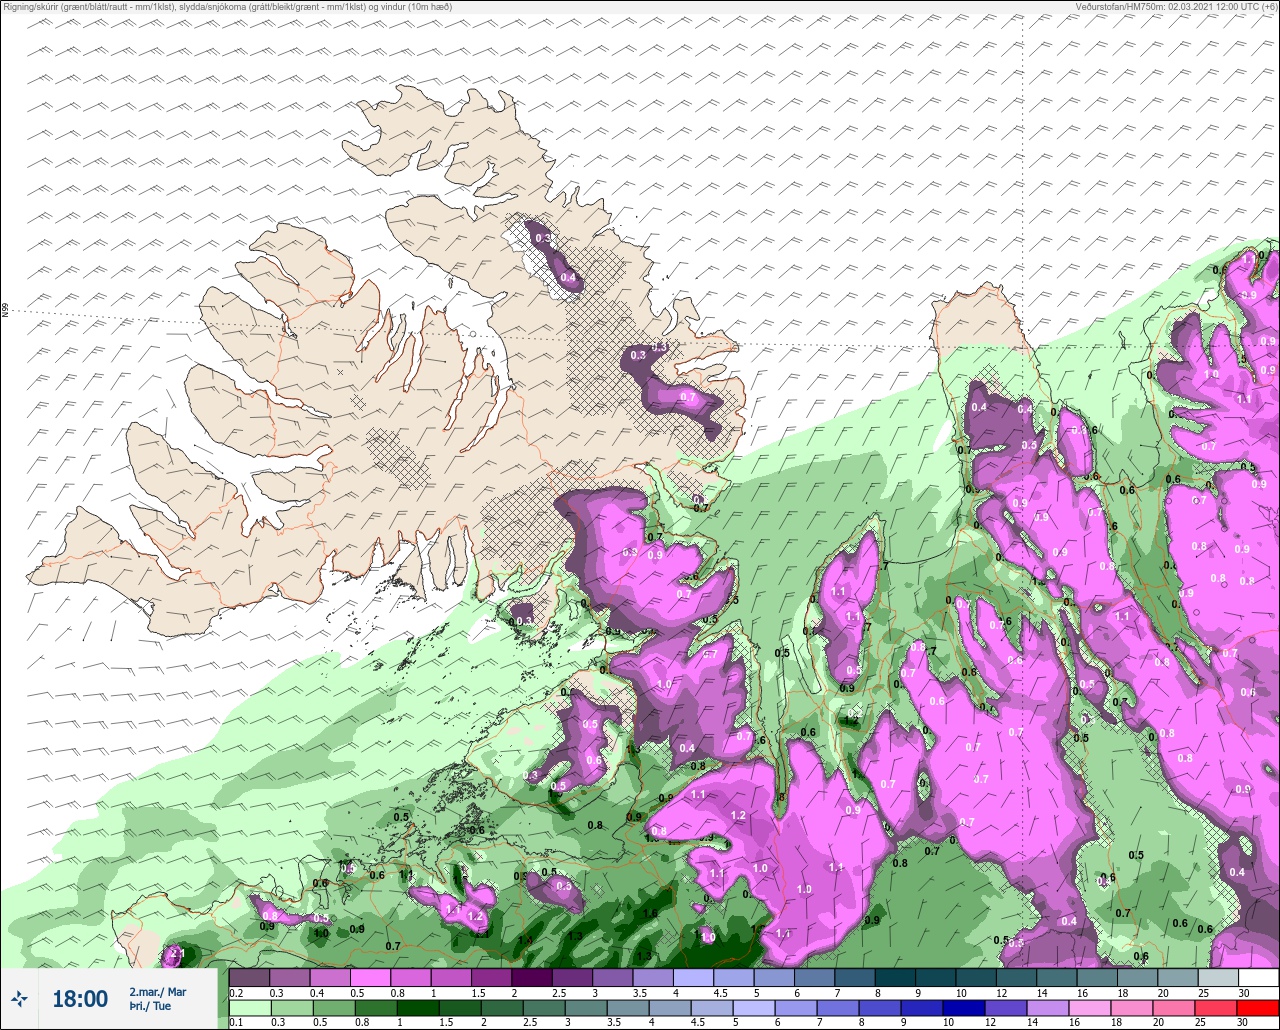
Task: Pick the white swatch ending the upper legend row
Action: click(1258, 977)
